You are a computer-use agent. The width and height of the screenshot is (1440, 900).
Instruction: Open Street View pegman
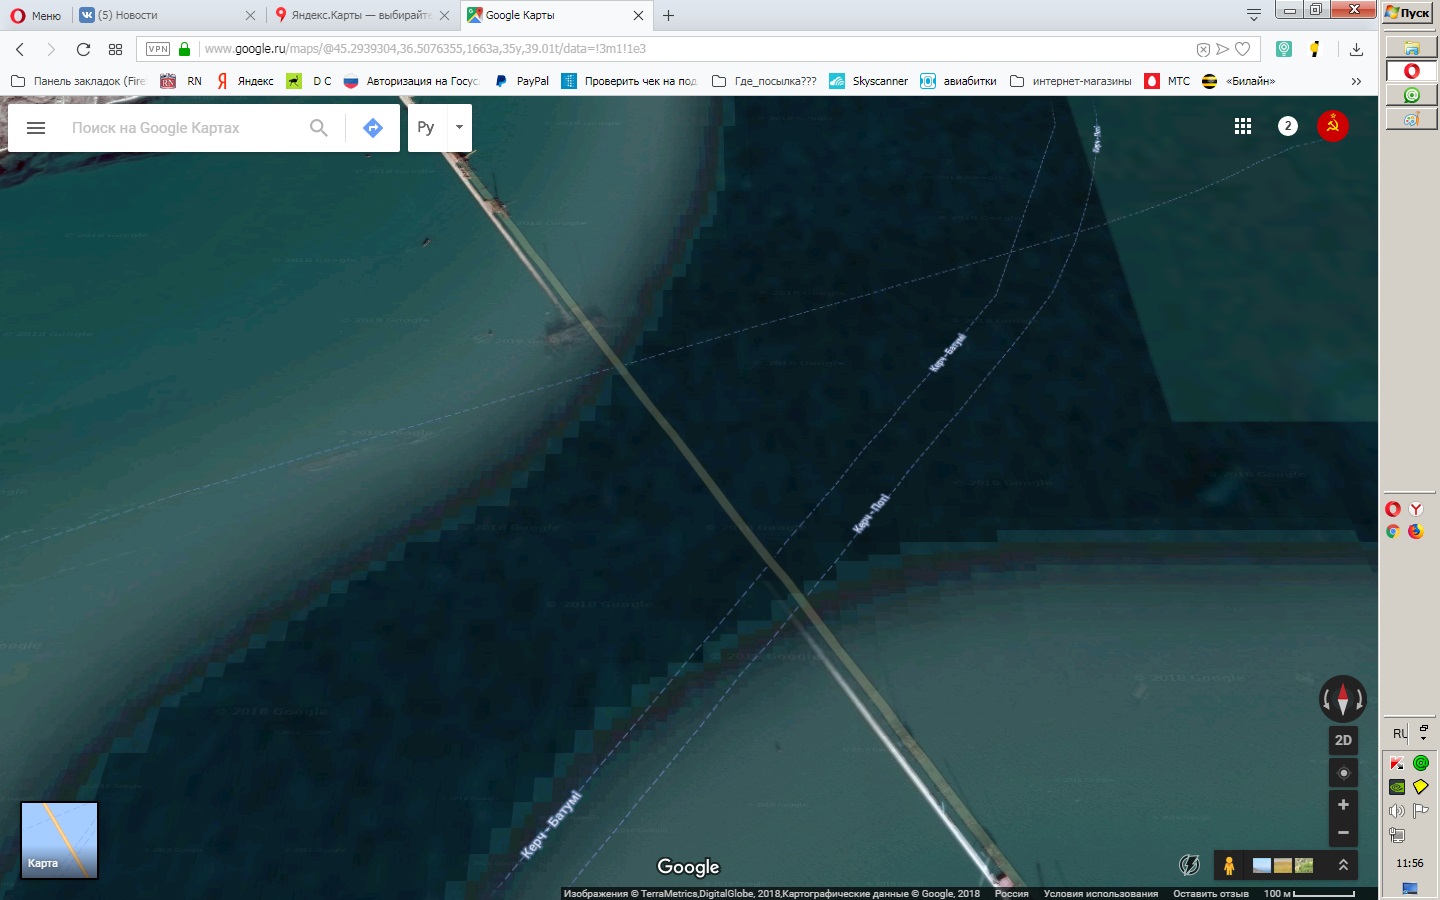tap(1229, 865)
